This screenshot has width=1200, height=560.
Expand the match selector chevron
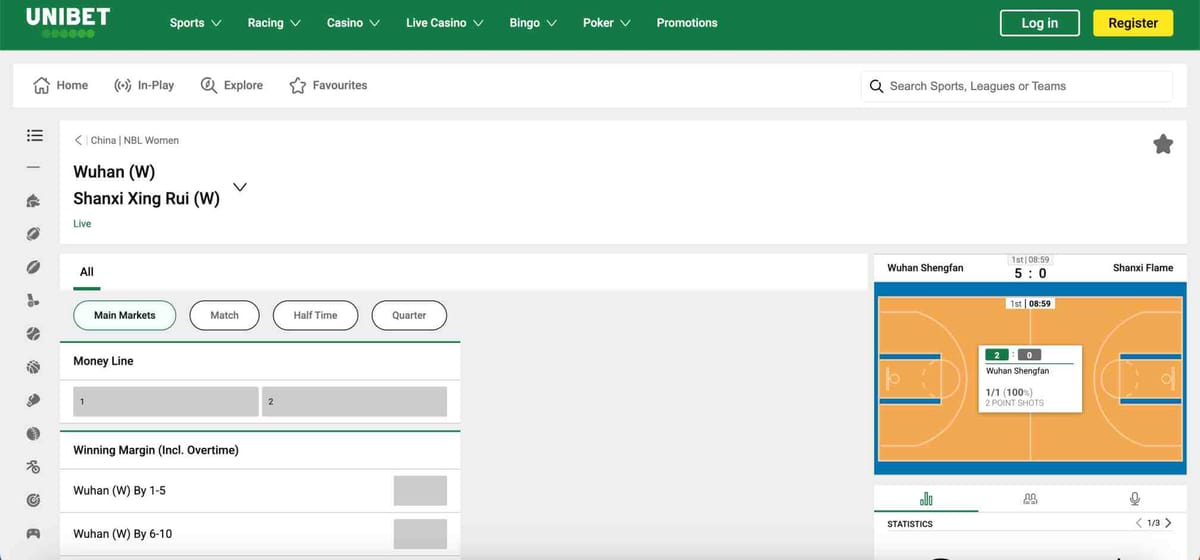click(240, 187)
